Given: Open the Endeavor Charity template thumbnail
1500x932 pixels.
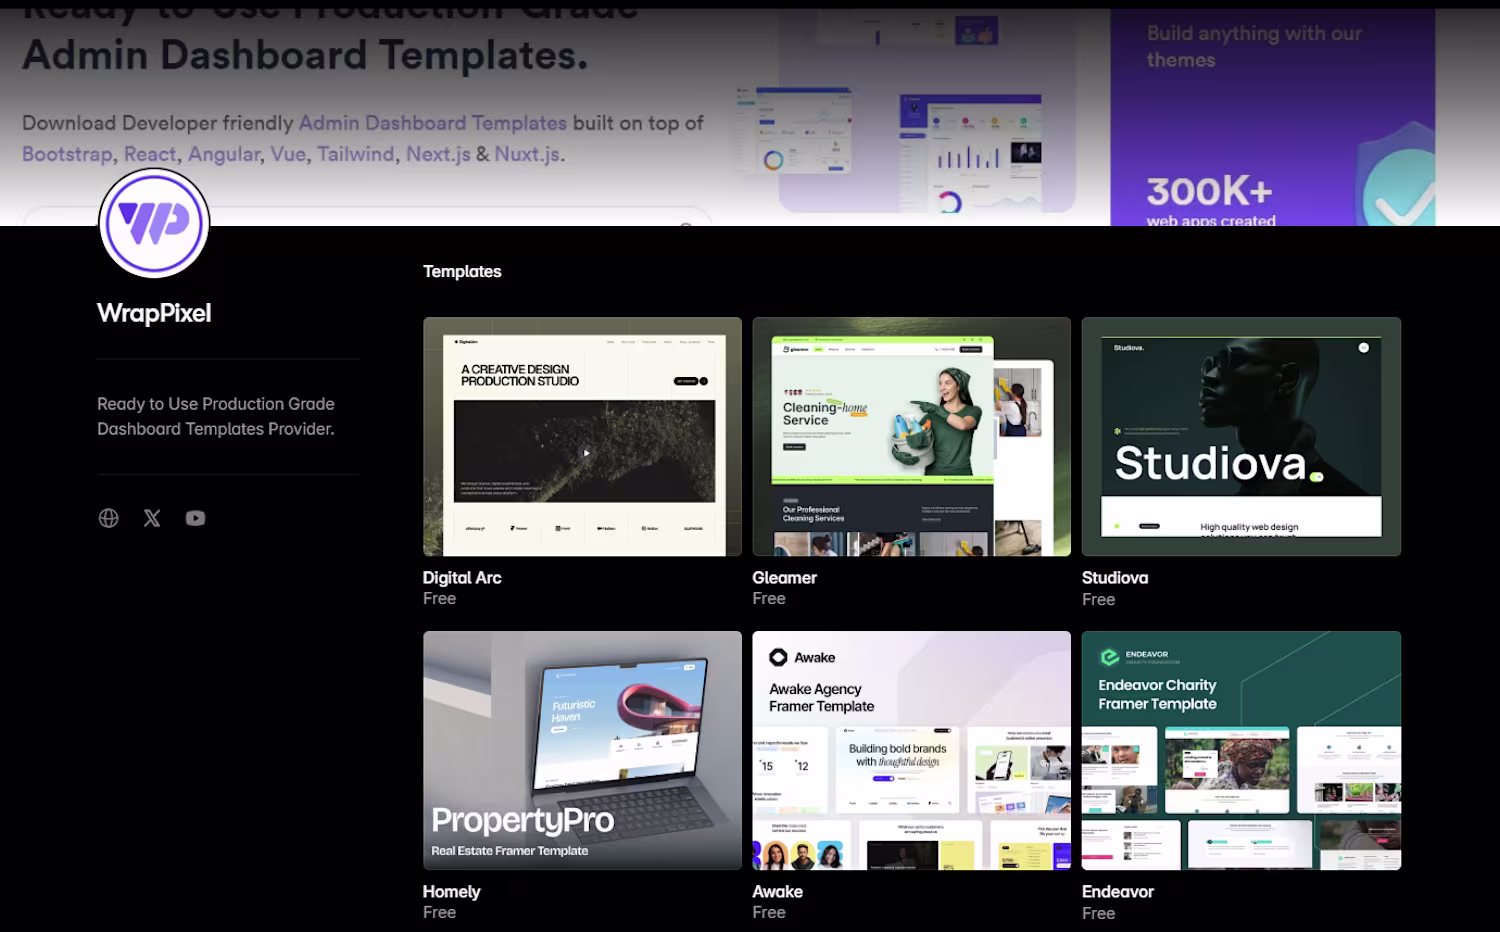Looking at the screenshot, I should [x=1241, y=750].
